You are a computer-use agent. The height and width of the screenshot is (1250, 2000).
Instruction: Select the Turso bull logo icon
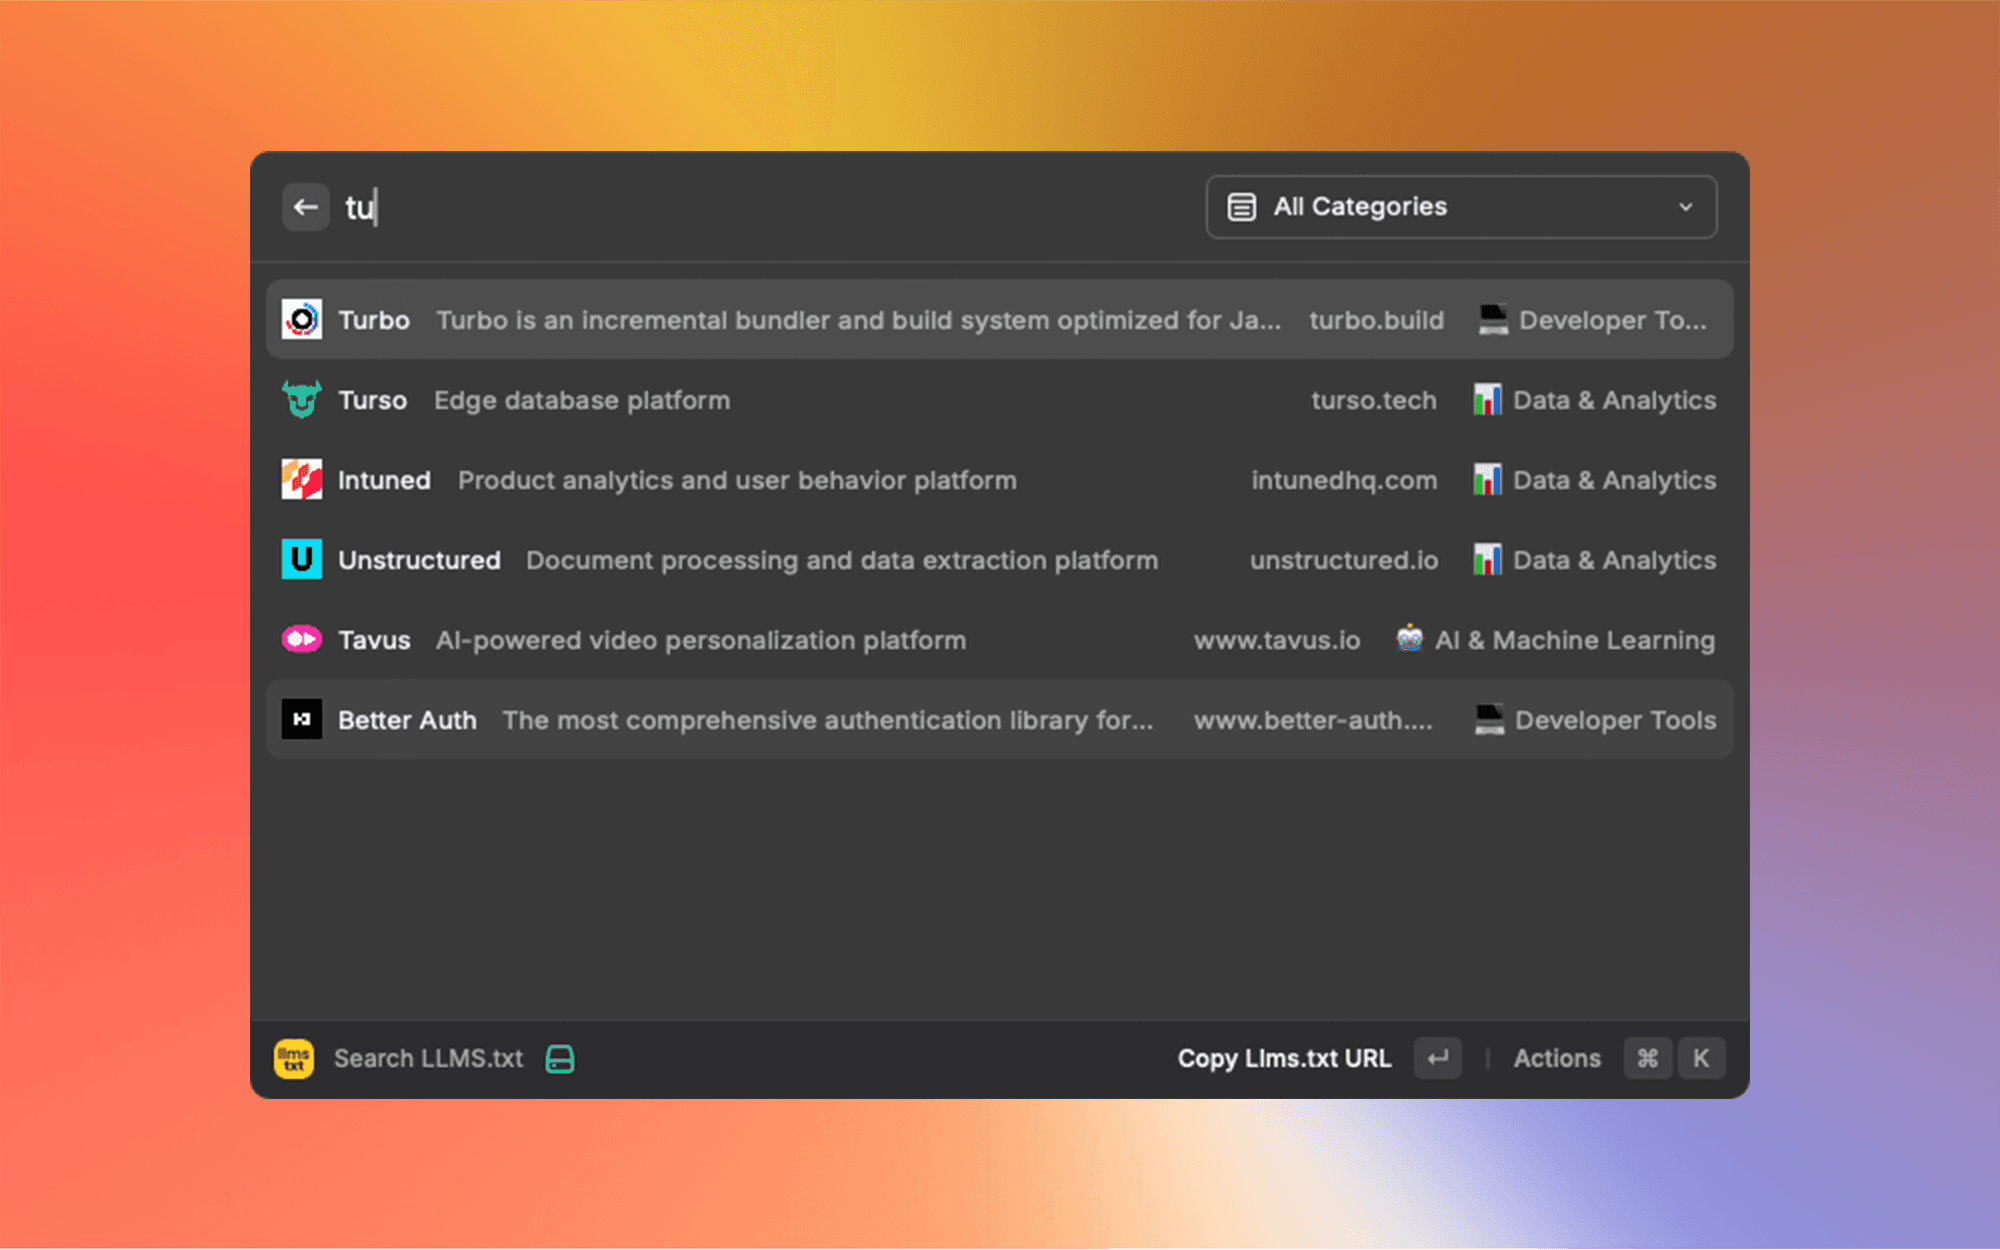301,399
